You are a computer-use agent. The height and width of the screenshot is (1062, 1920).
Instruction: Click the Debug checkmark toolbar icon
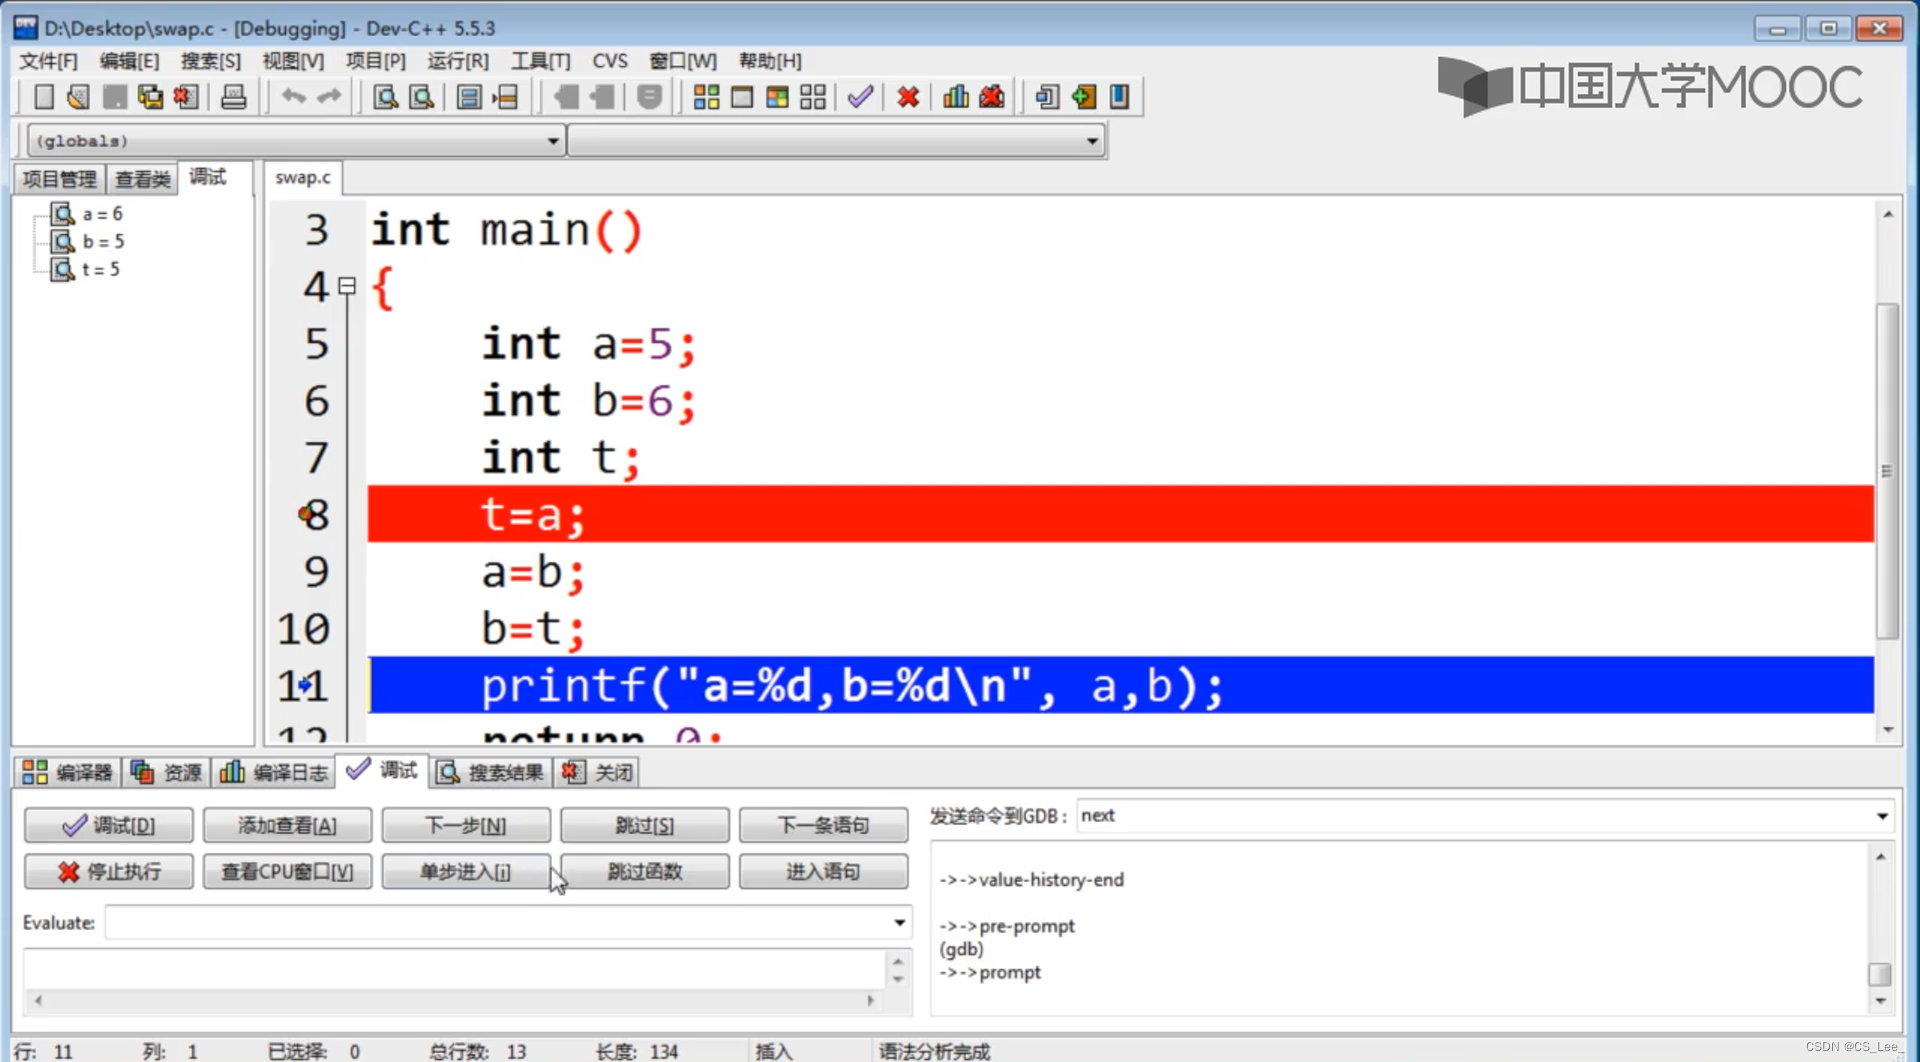860,97
